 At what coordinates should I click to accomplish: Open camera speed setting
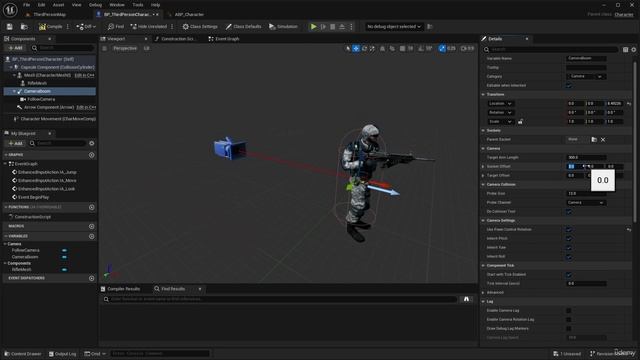467,48
